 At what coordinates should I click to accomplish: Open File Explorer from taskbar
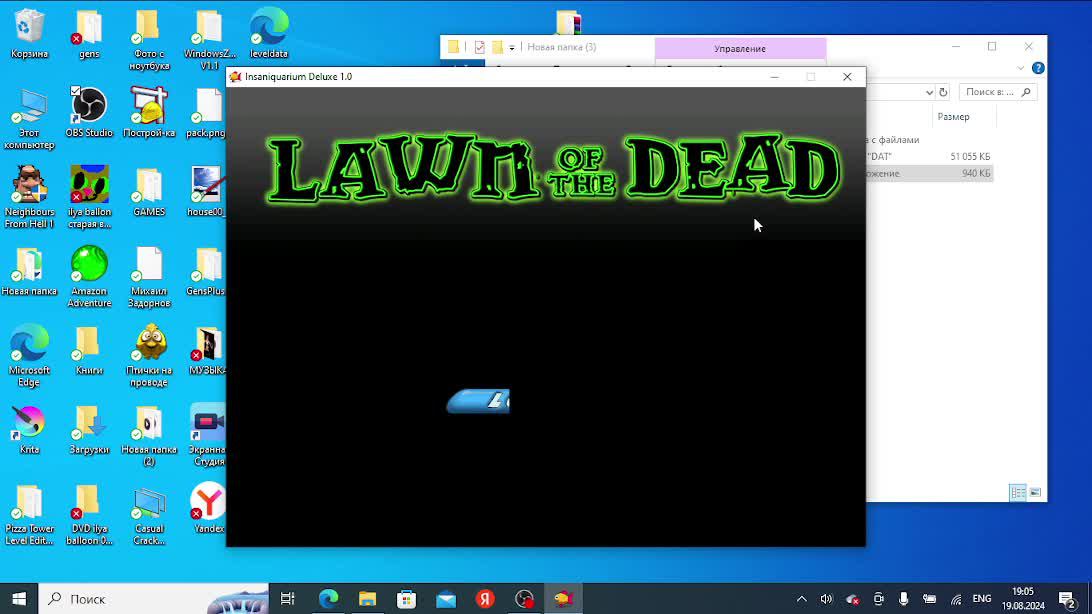367,599
